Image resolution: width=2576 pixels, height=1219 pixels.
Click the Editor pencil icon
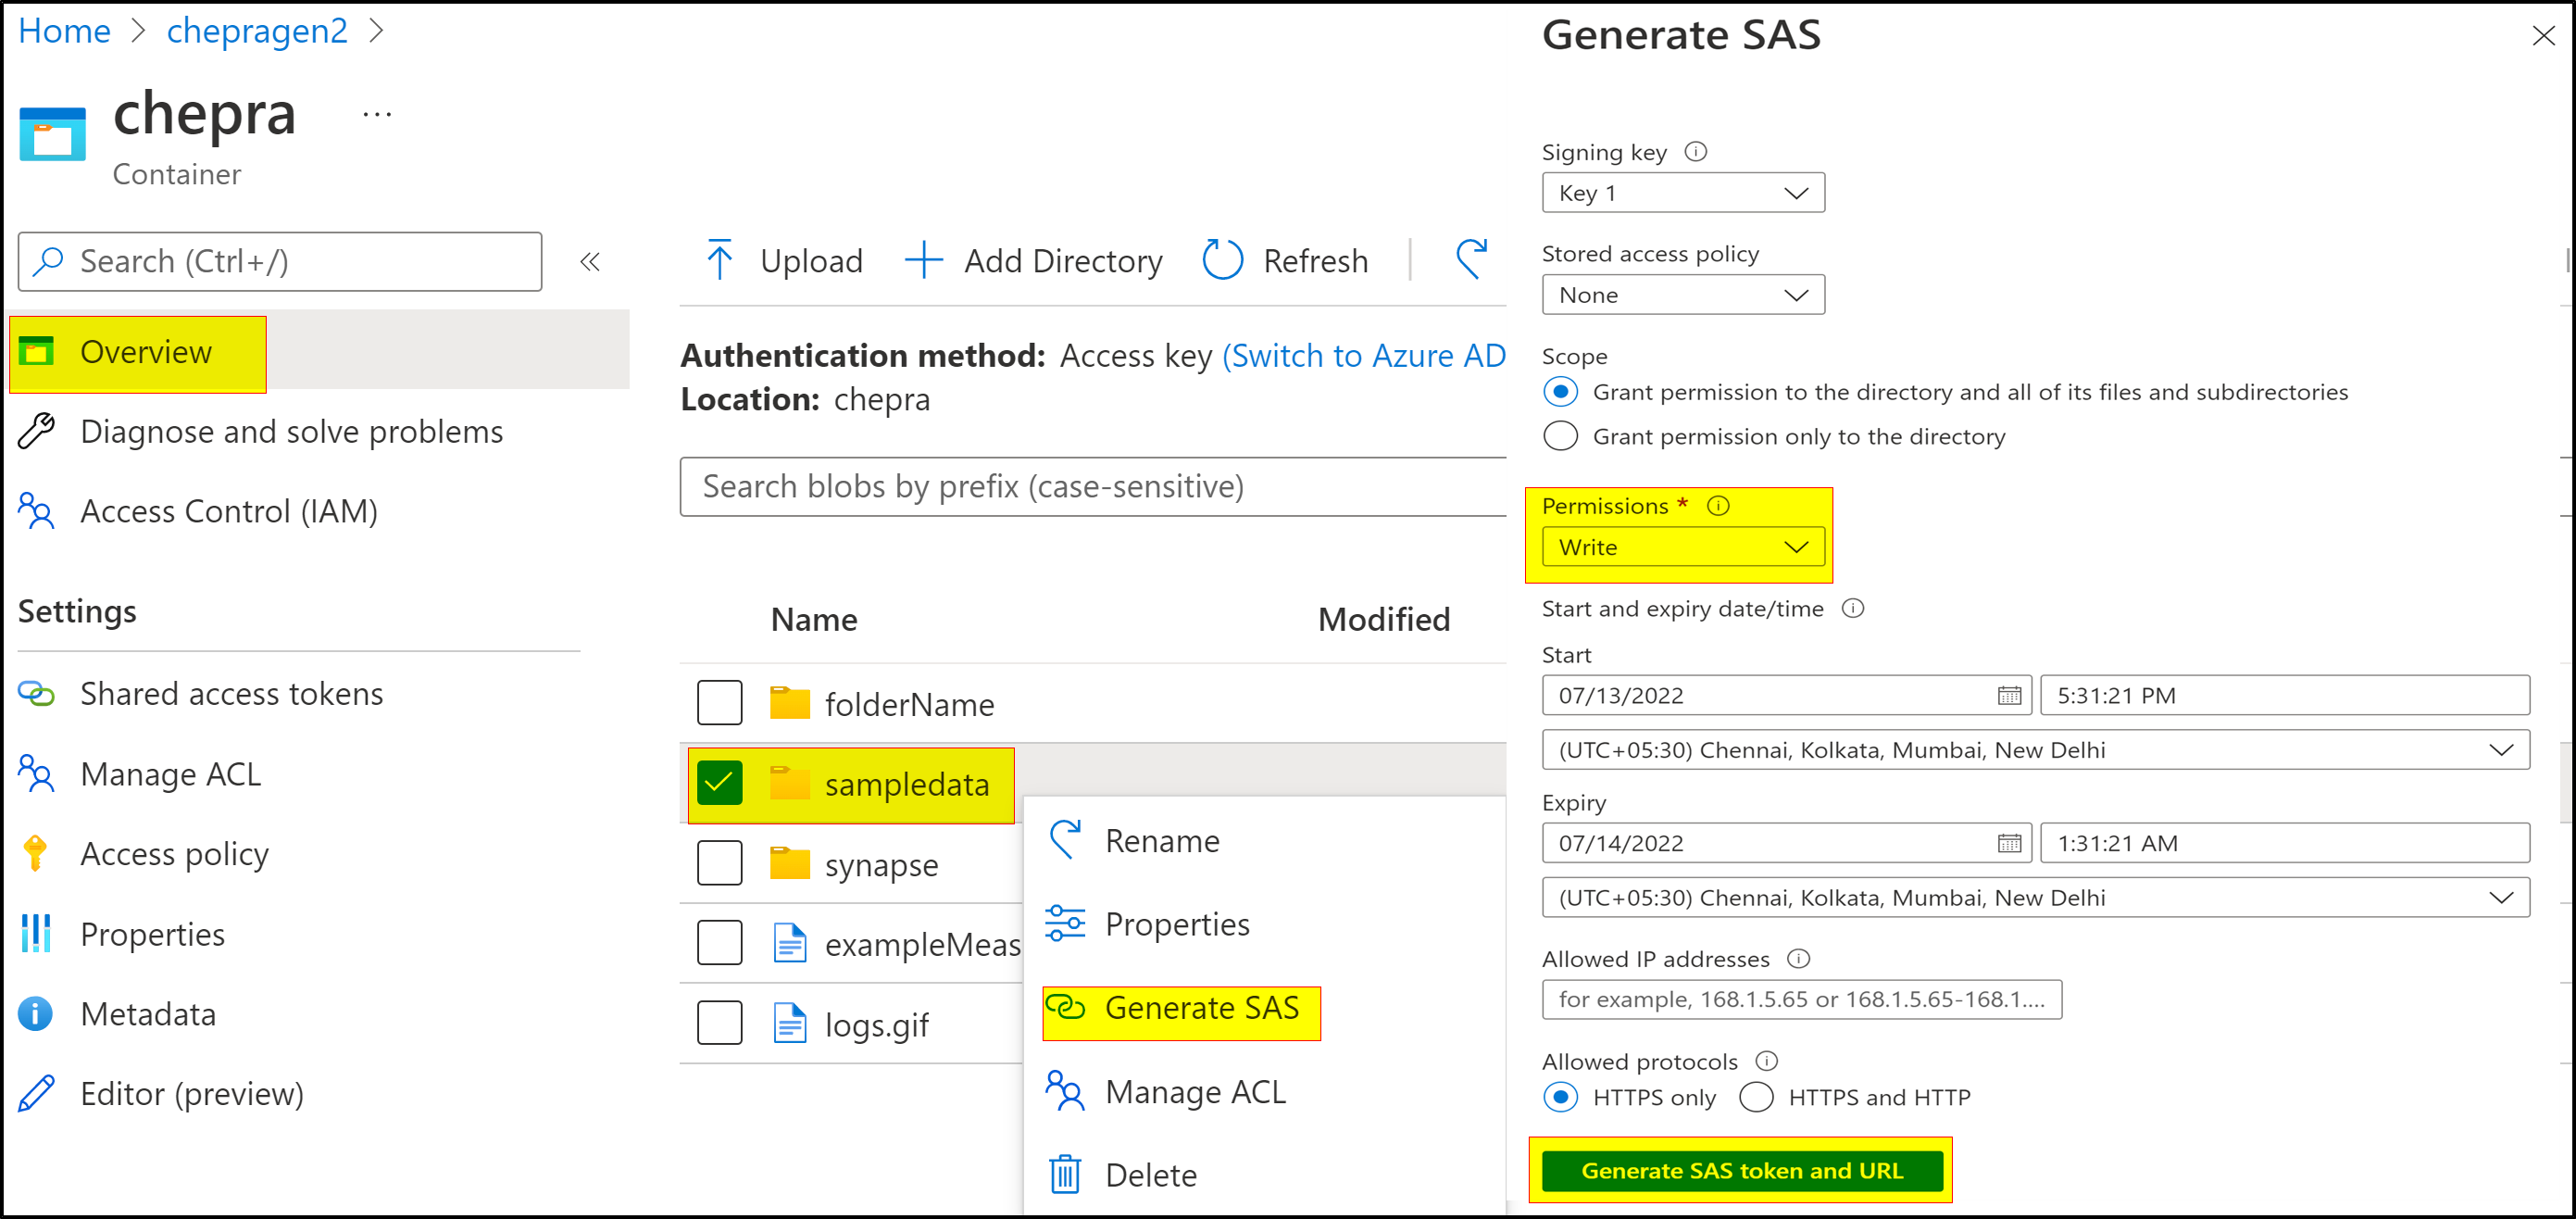[37, 1093]
